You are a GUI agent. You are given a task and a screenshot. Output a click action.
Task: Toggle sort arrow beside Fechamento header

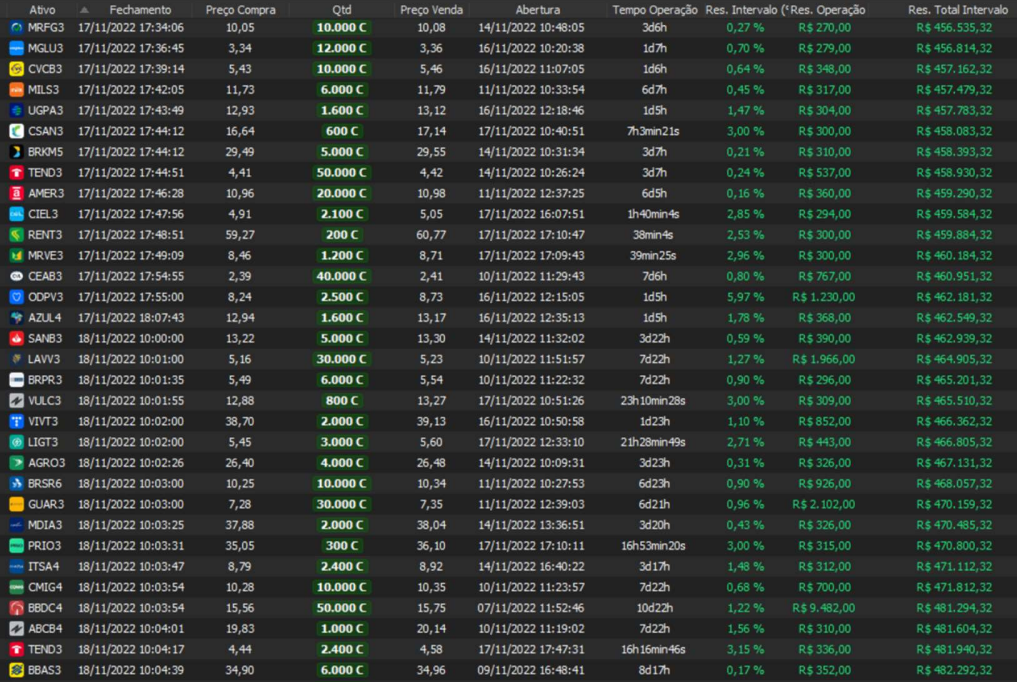pos(84,10)
